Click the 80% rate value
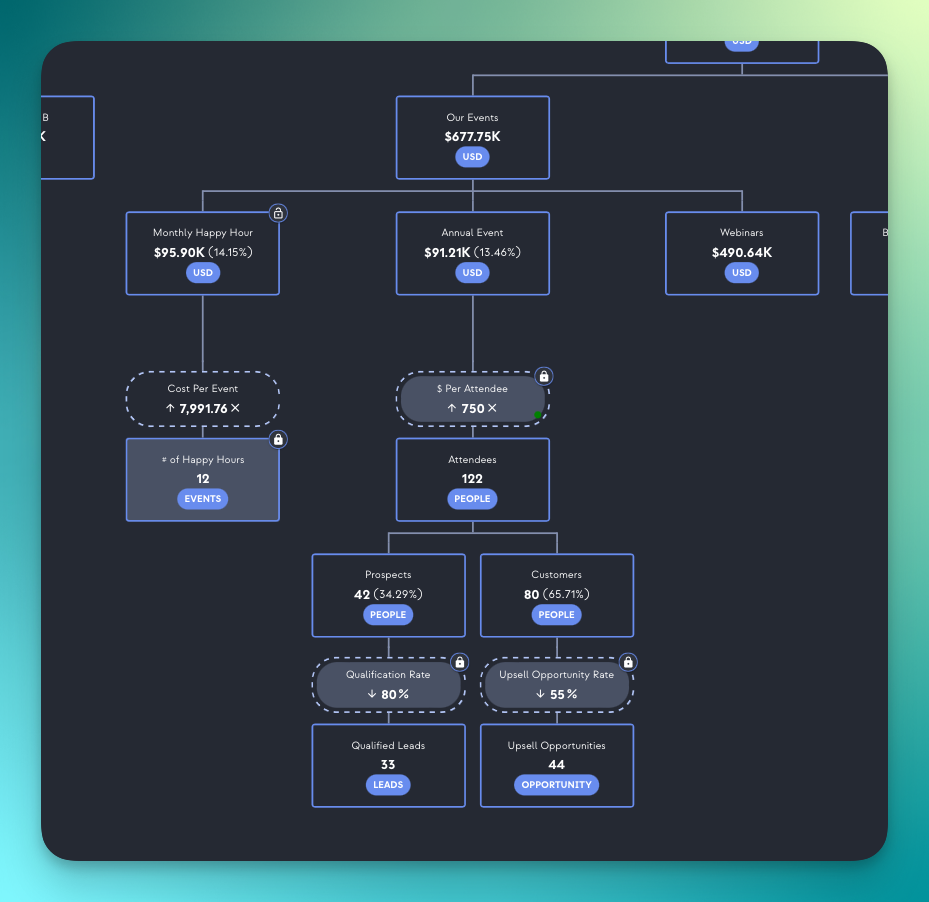 coord(395,694)
